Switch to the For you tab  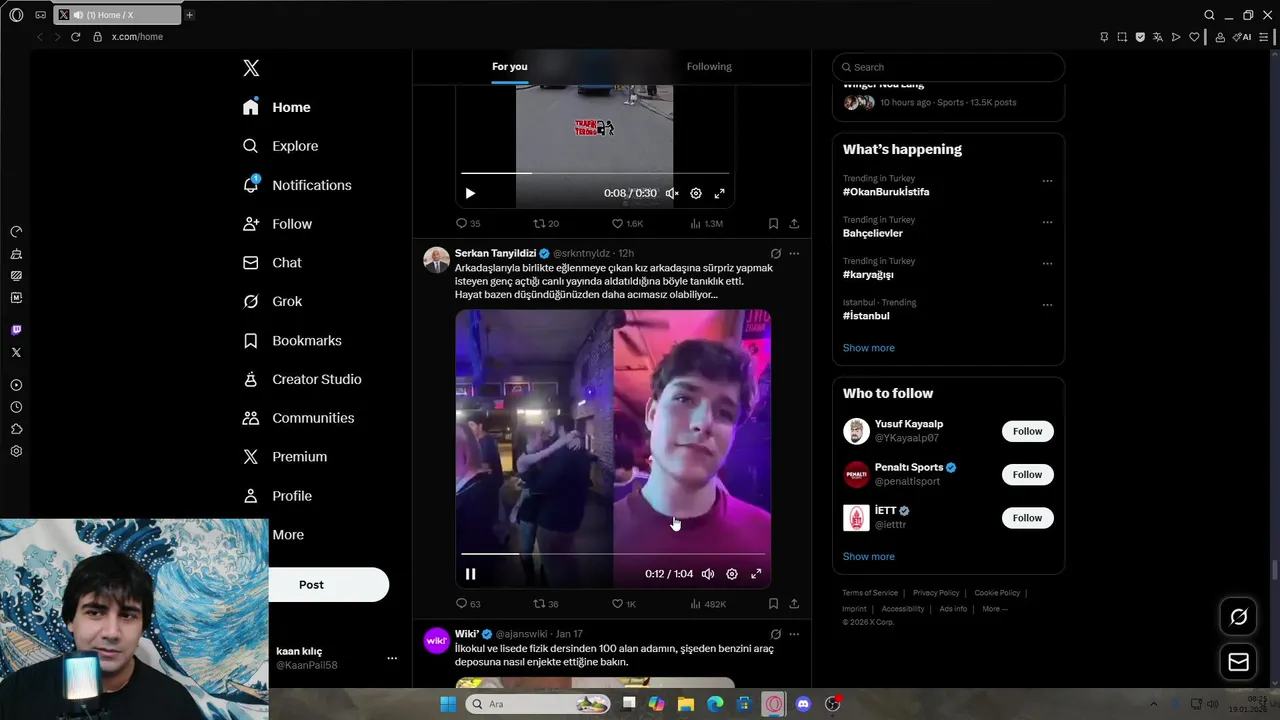pos(509,66)
